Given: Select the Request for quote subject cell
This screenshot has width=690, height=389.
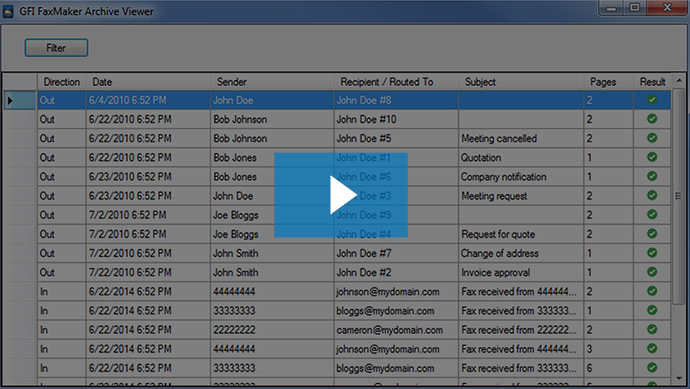Looking at the screenshot, I should tap(521, 234).
